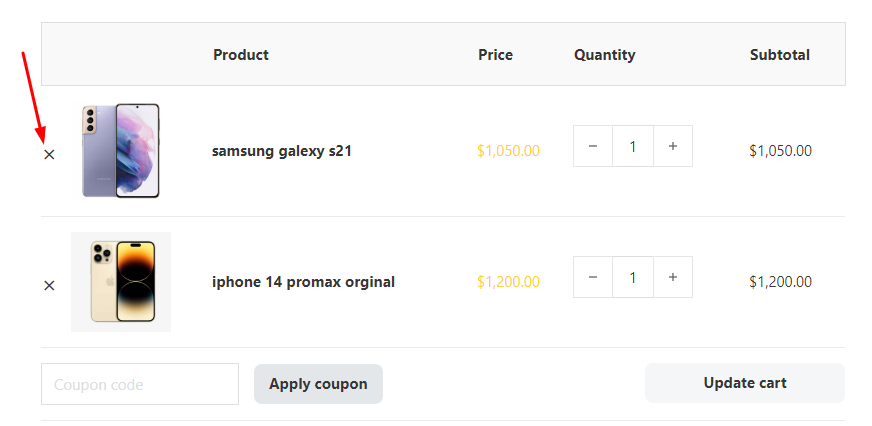Decrease iphone 14 promax quantity
872x426 pixels.
pyautogui.click(x=593, y=277)
